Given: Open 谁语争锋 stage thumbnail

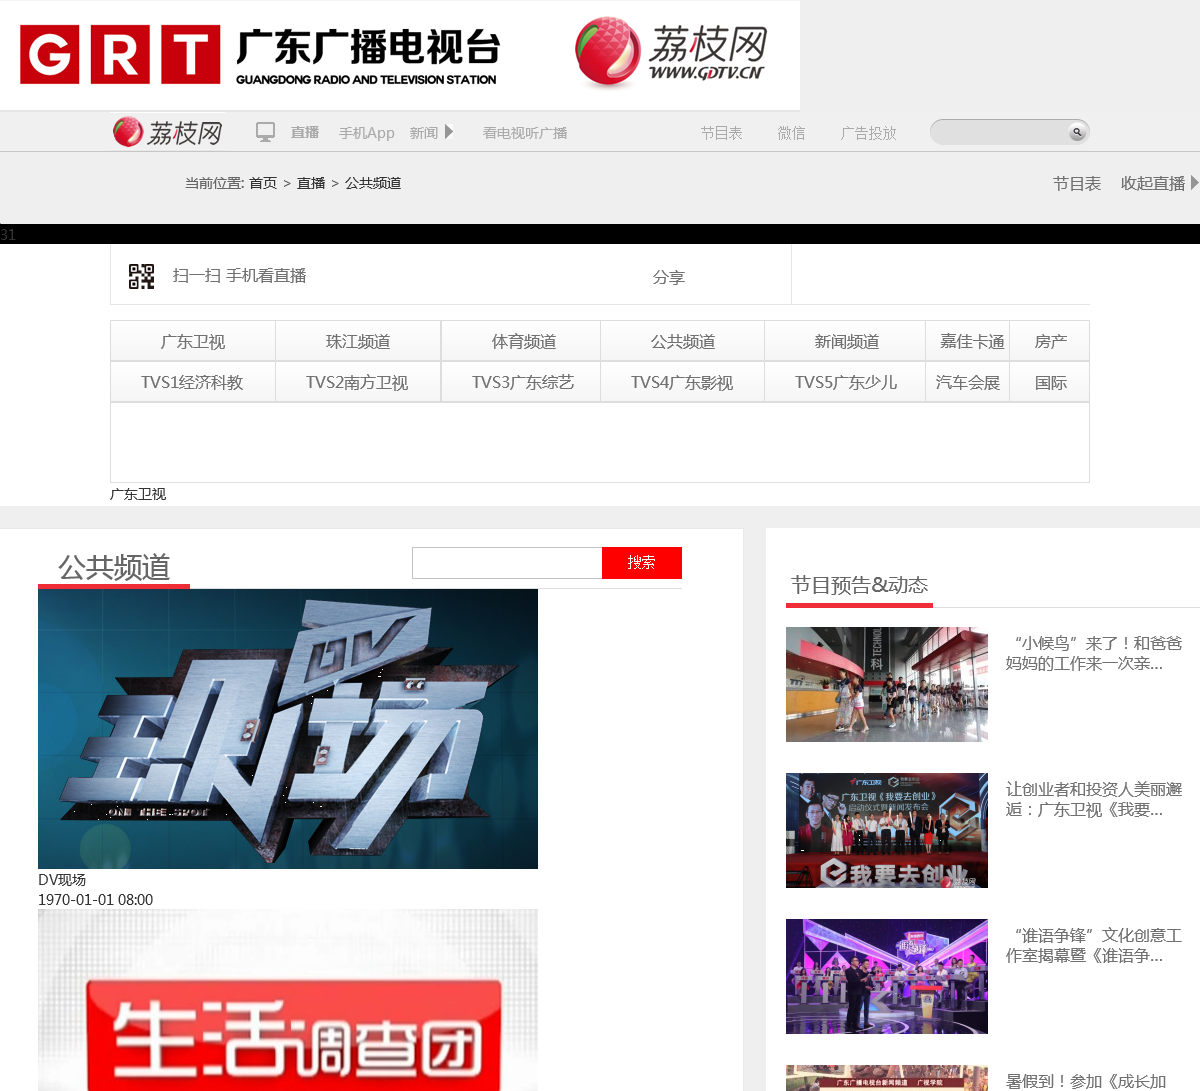Looking at the screenshot, I should (887, 976).
